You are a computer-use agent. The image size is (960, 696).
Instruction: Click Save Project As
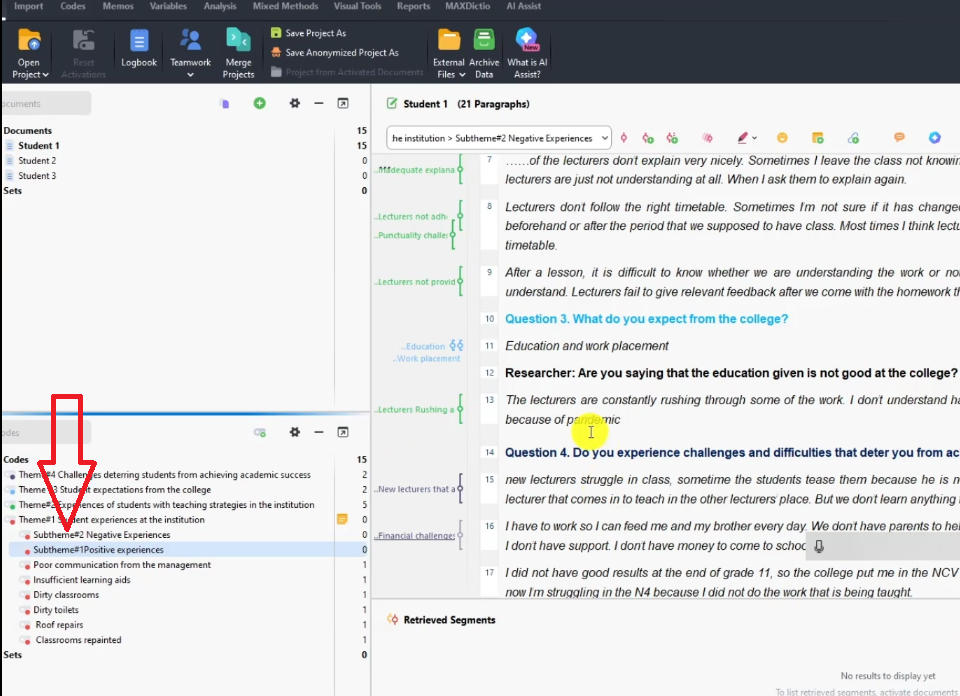309,33
